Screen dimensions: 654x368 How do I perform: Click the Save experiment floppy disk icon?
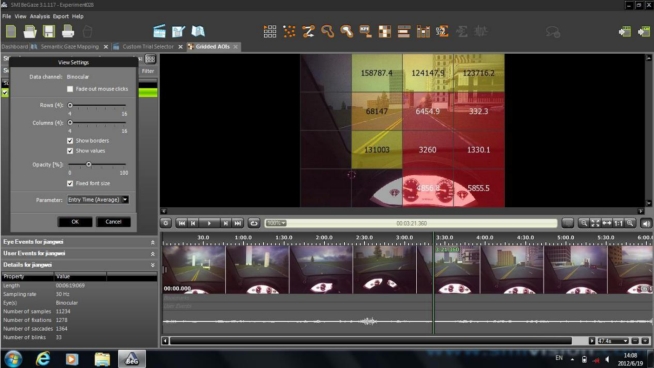(x=49, y=31)
